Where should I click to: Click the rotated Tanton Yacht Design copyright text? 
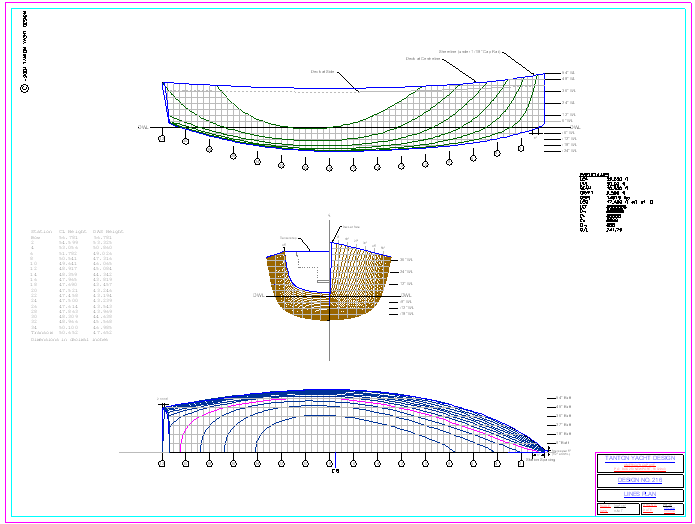[x=25, y=46]
